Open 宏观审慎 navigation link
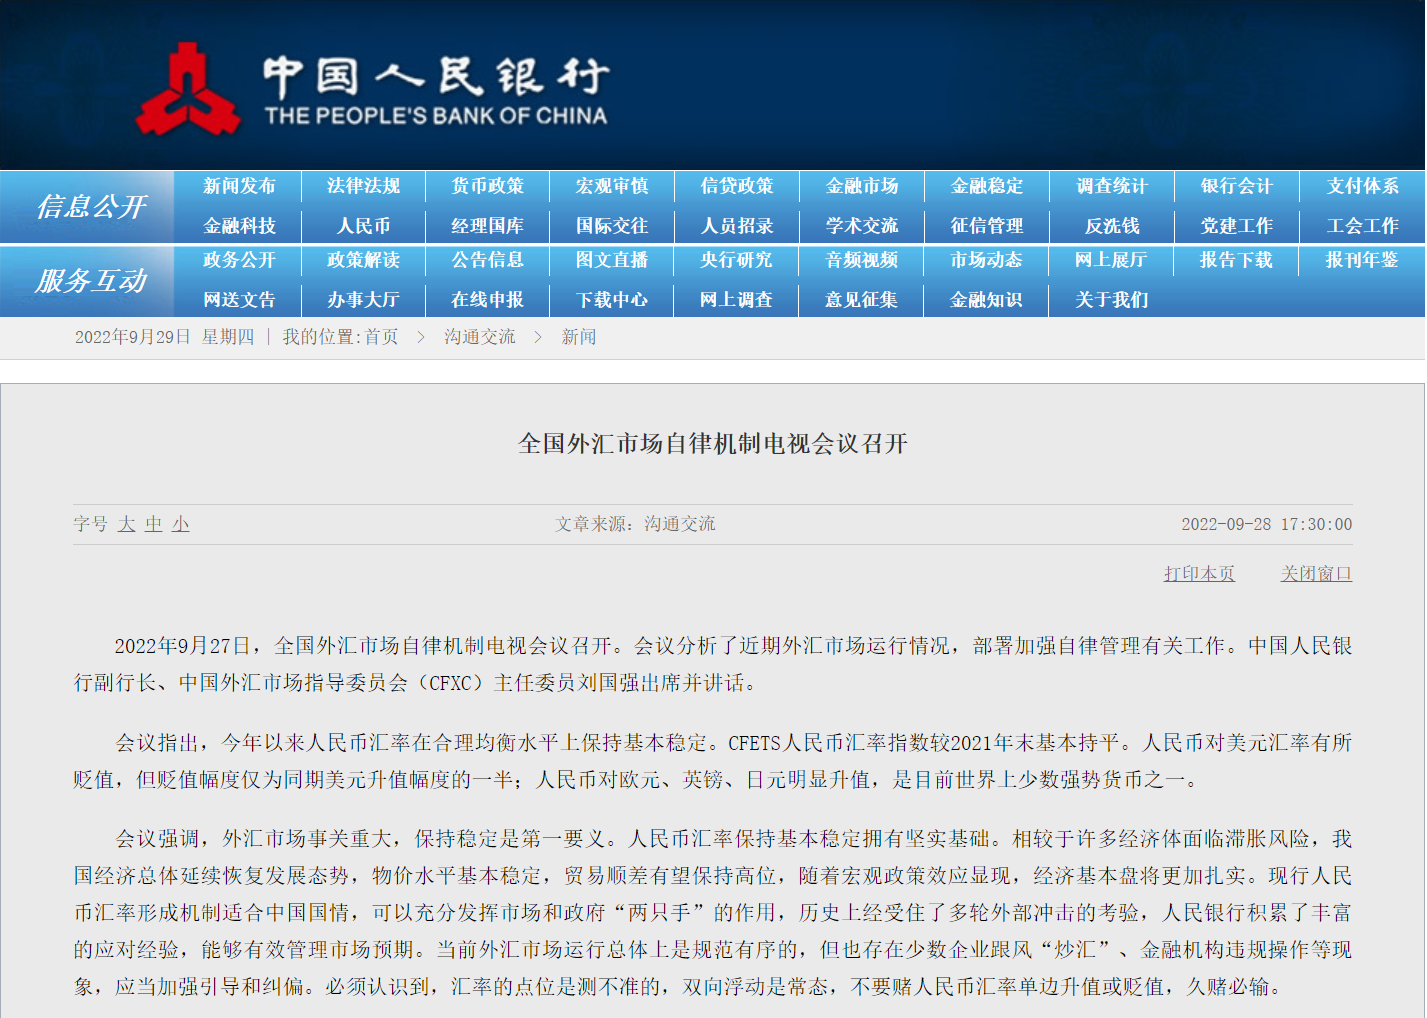Viewport: 1427px width, 1018px height. point(612,186)
